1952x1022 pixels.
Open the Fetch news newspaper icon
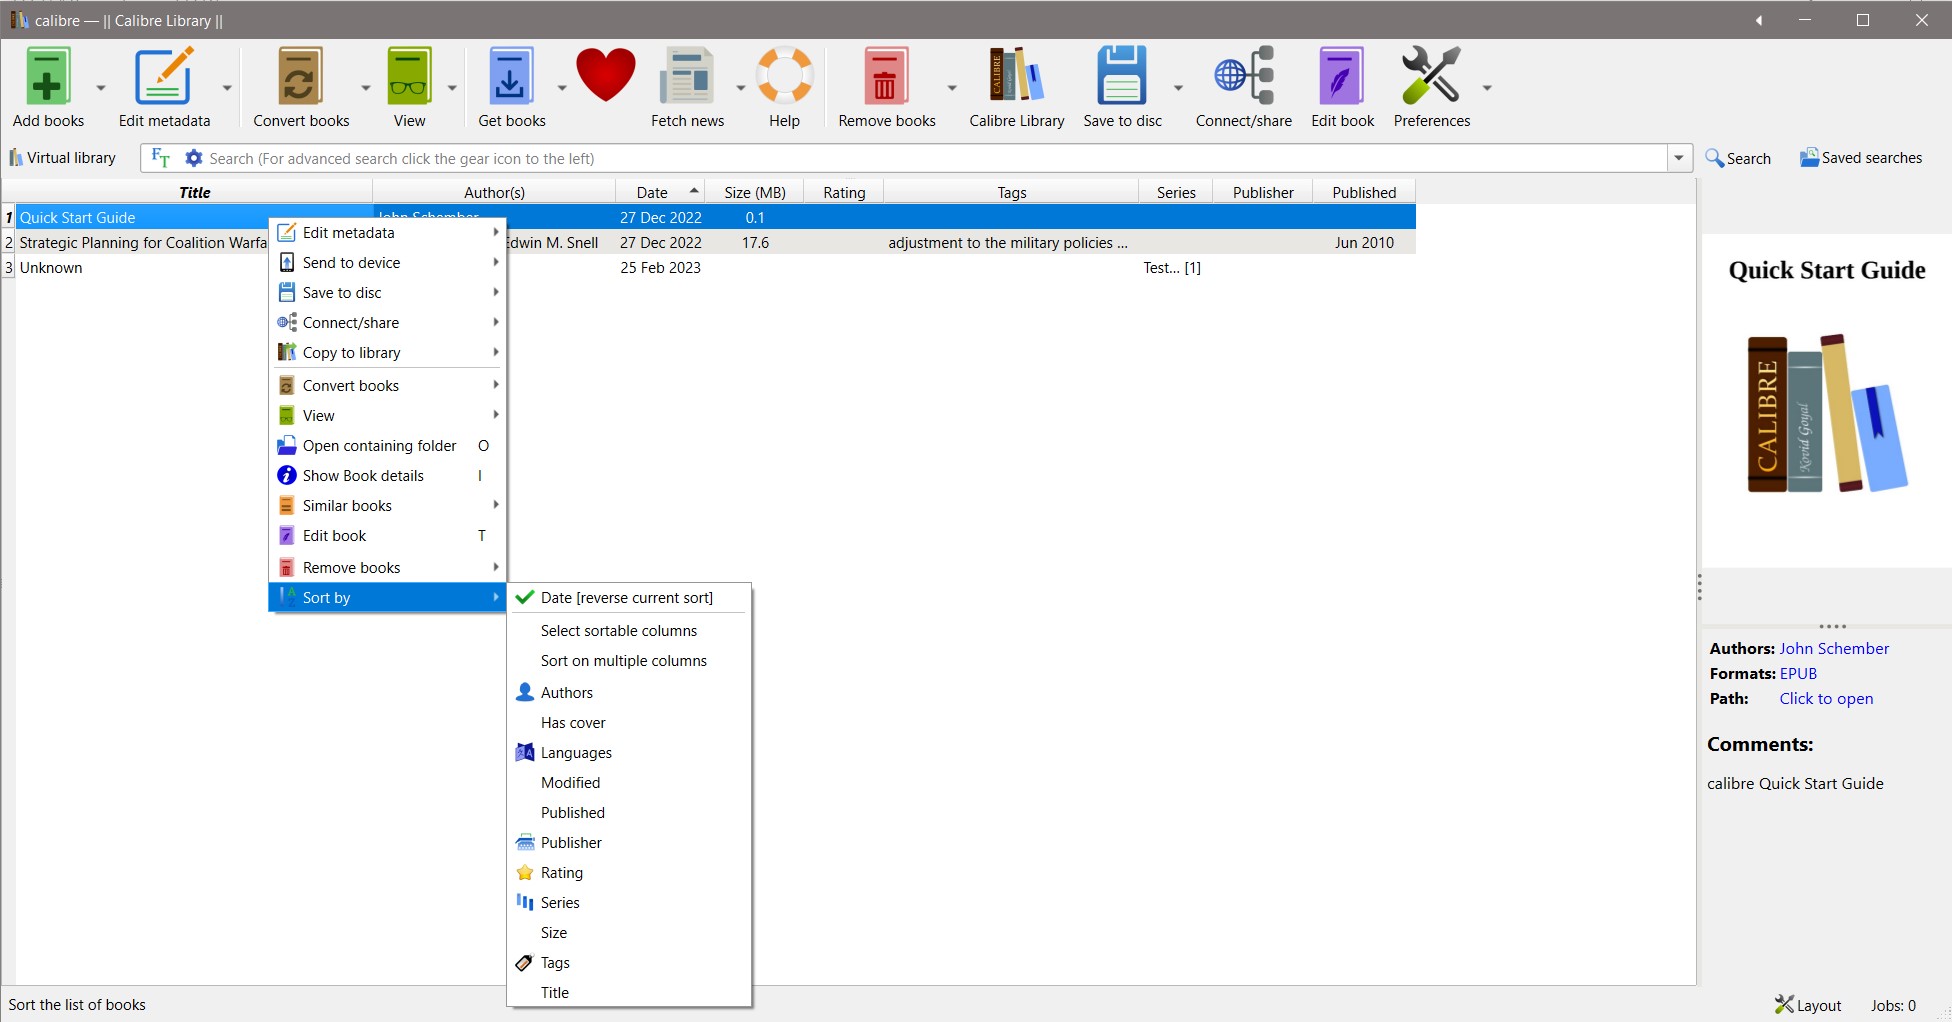[x=687, y=76]
